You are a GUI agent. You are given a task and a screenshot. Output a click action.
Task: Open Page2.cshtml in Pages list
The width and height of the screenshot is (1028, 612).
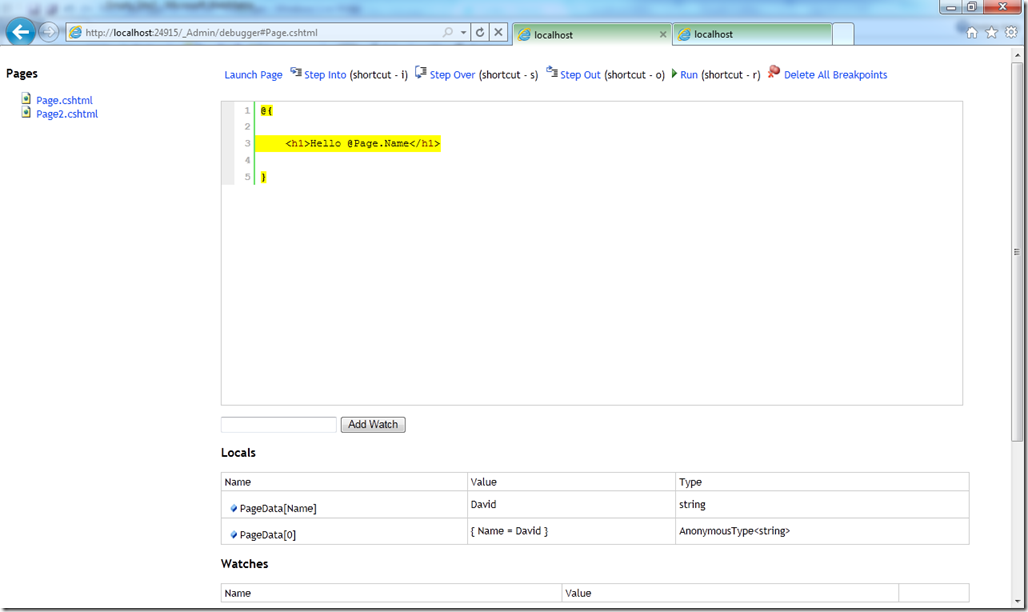pyautogui.click(x=67, y=114)
